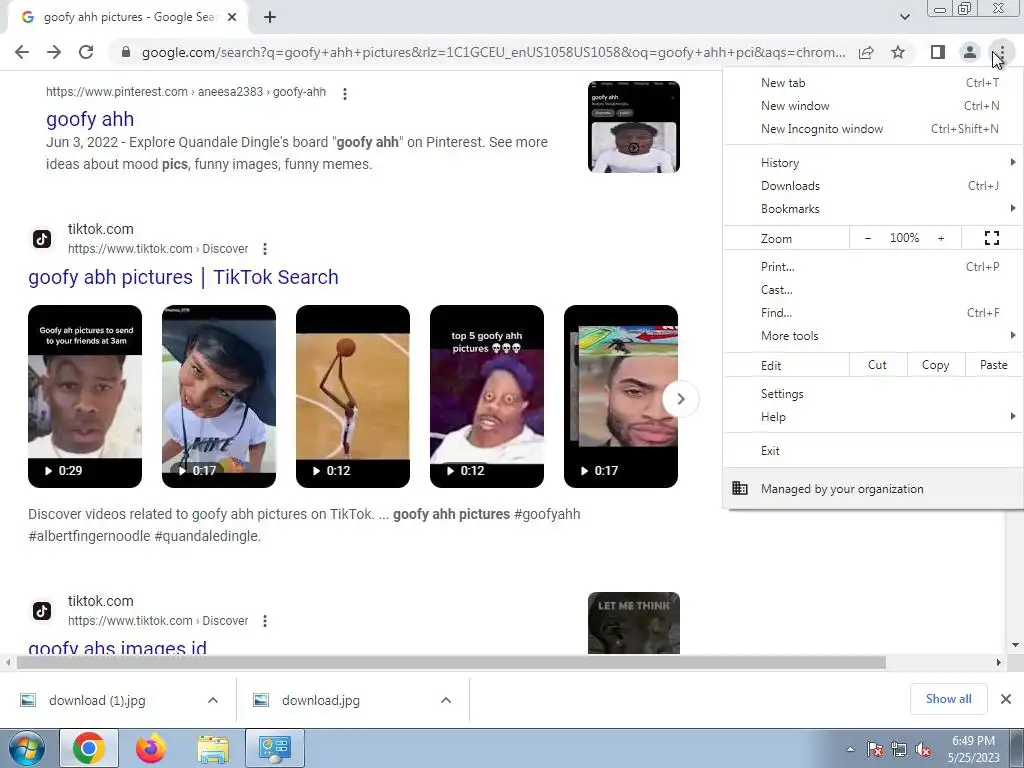Click Copy in the Edit row
The image size is (1024, 768).
[x=935, y=365]
